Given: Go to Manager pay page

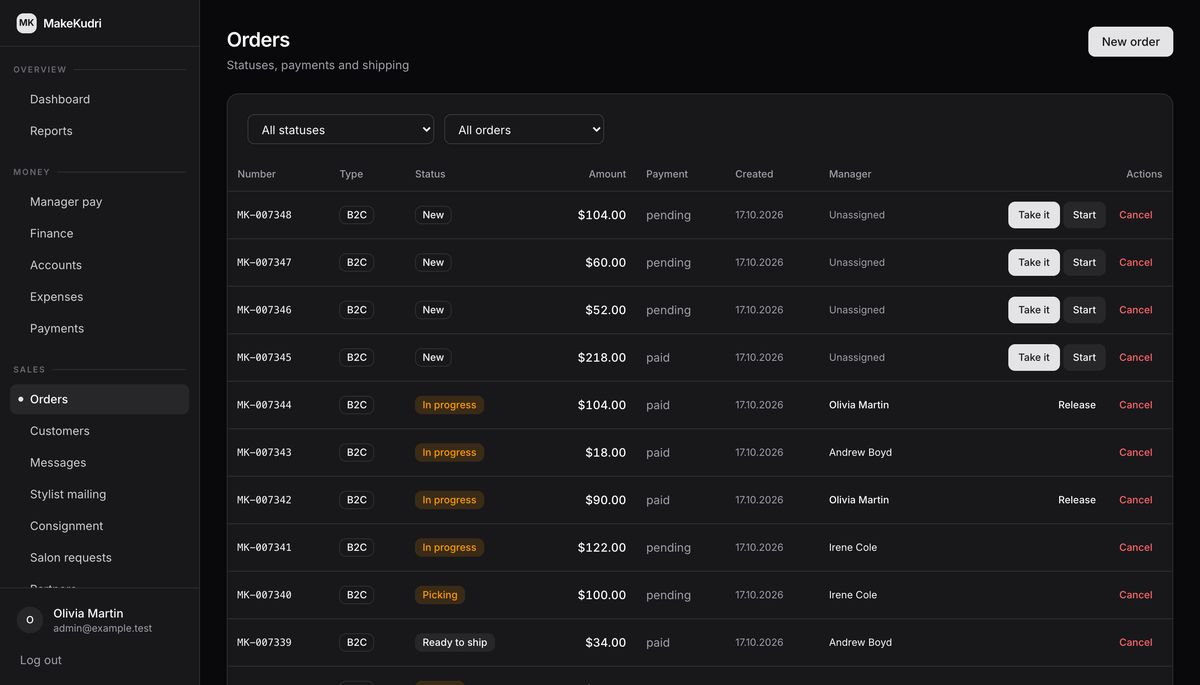Looking at the screenshot, I should coord(100,202).
